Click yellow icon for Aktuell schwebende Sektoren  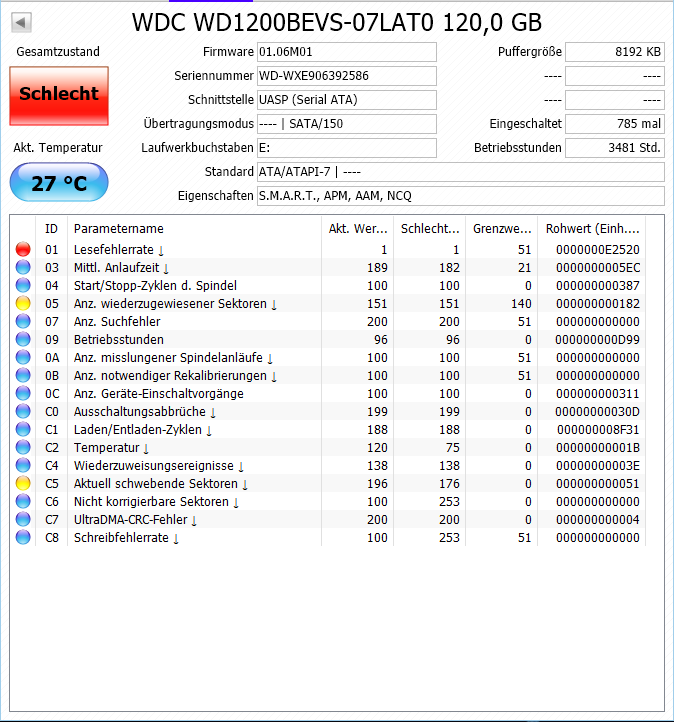[23, 483]
